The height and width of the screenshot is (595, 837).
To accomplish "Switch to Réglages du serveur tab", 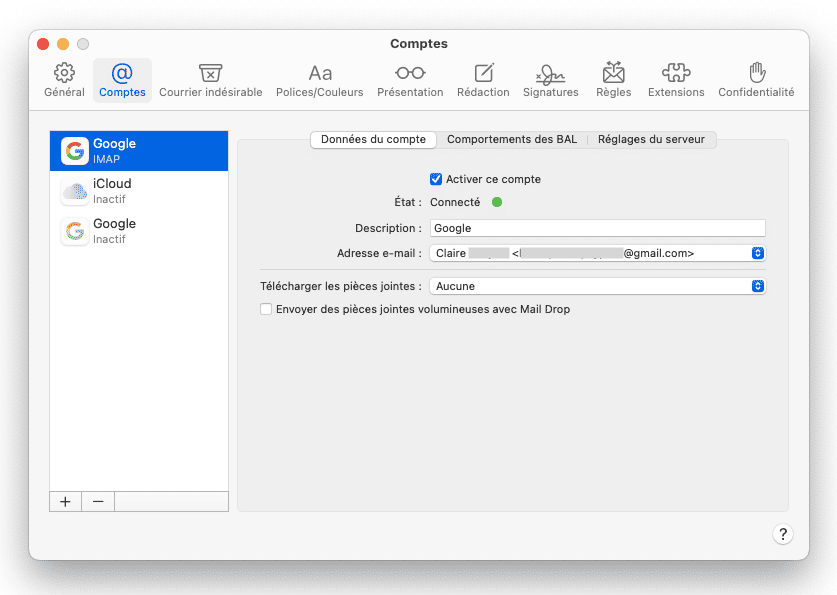I will click(x=651, y=140).
